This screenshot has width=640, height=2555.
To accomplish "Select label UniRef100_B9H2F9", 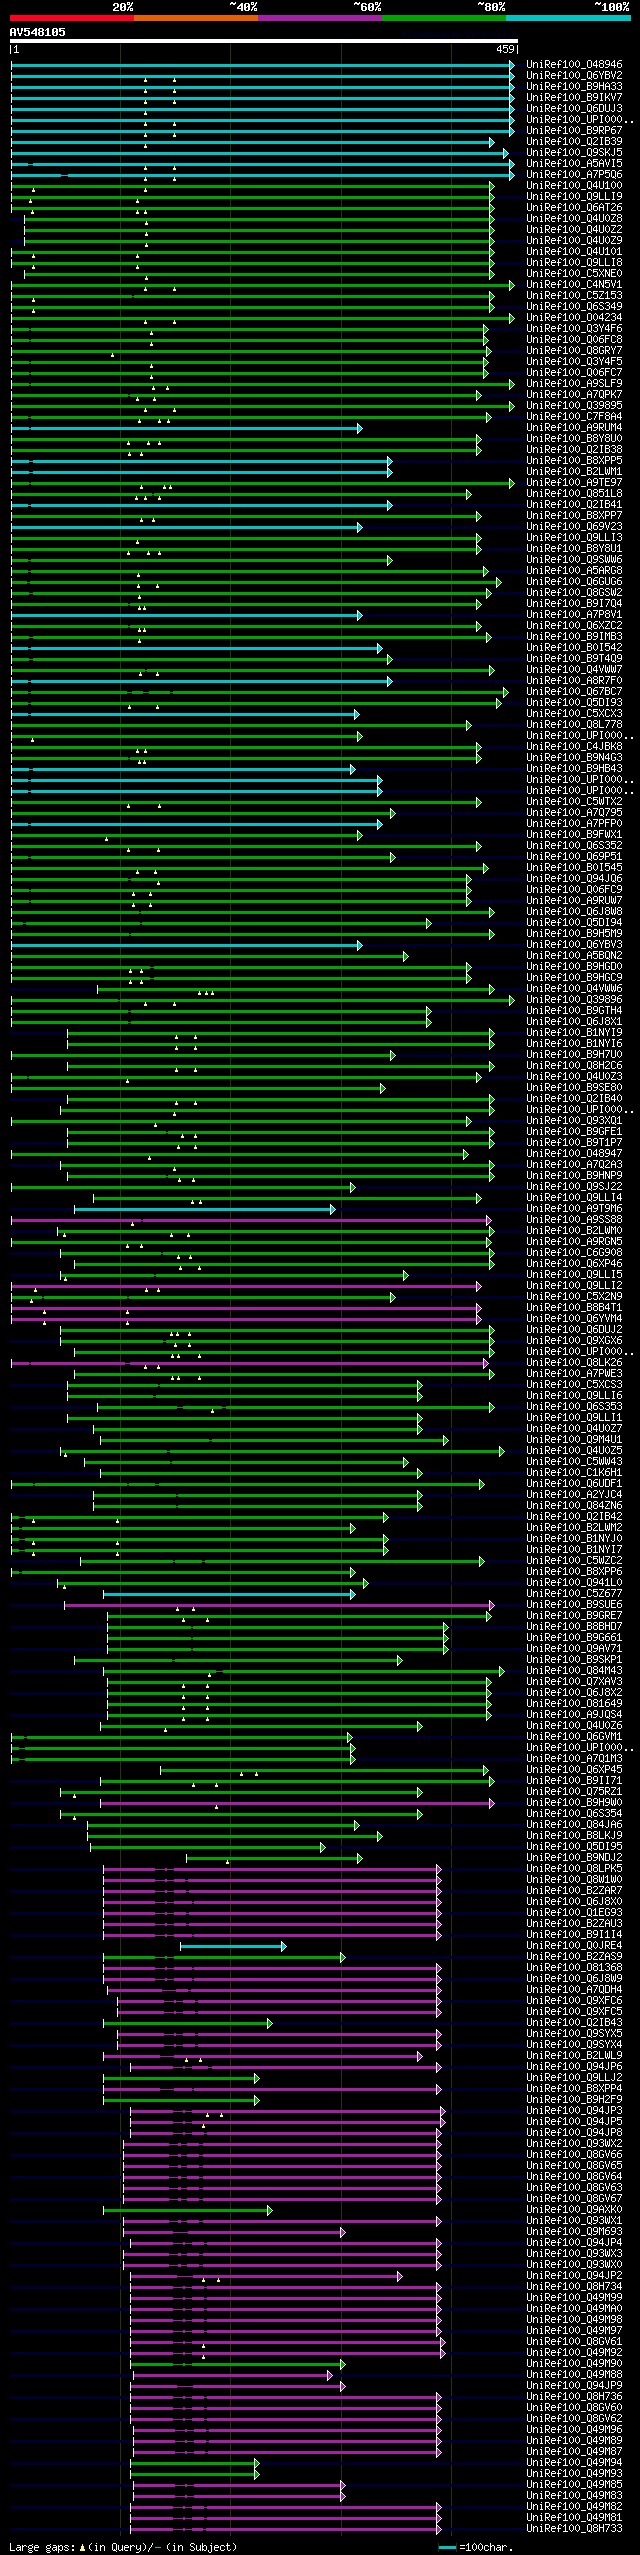I will point(574,2099).
